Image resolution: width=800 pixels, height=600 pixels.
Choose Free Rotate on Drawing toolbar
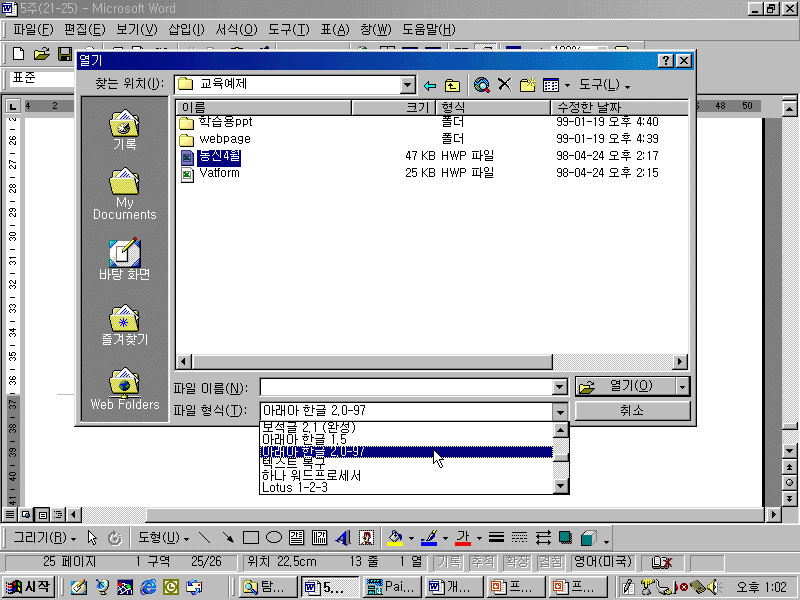click(115, 537)
